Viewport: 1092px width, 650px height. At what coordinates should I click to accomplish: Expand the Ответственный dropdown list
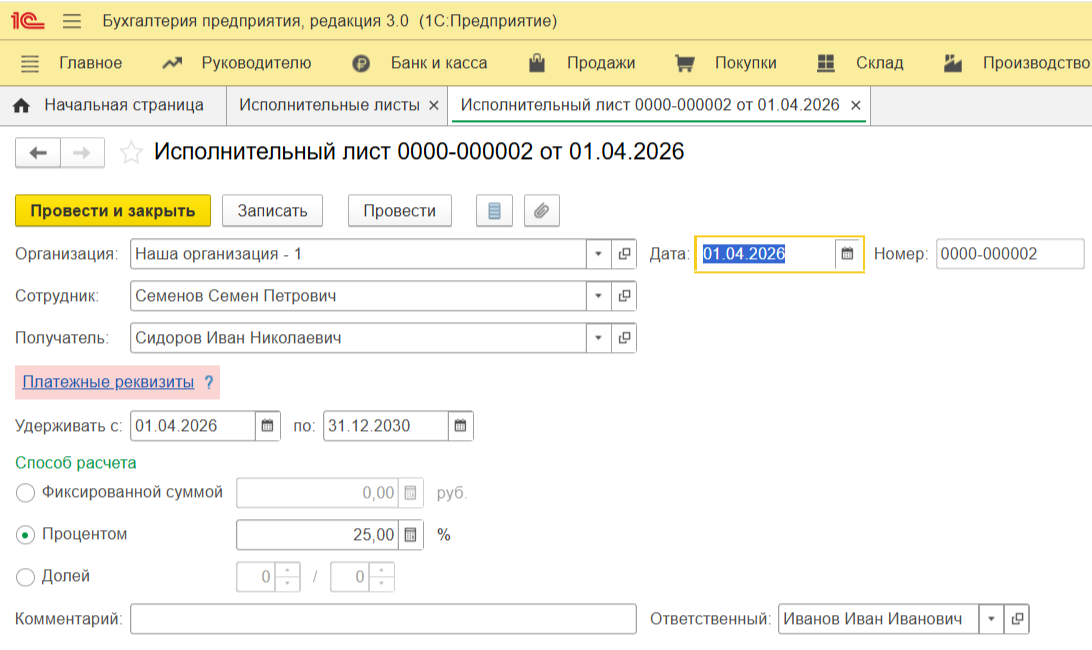pos(991,619)
